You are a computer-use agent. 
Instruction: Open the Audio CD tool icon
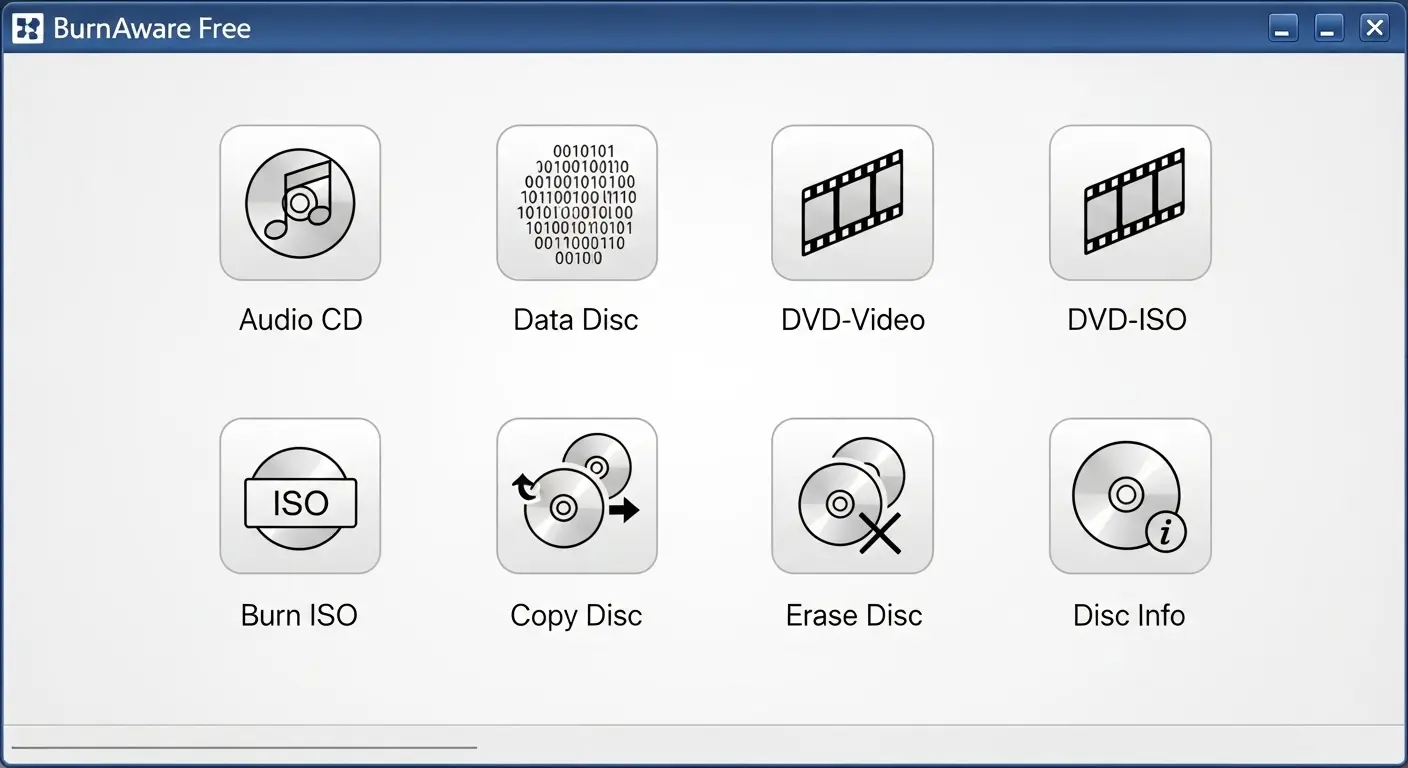click(300, 203)
